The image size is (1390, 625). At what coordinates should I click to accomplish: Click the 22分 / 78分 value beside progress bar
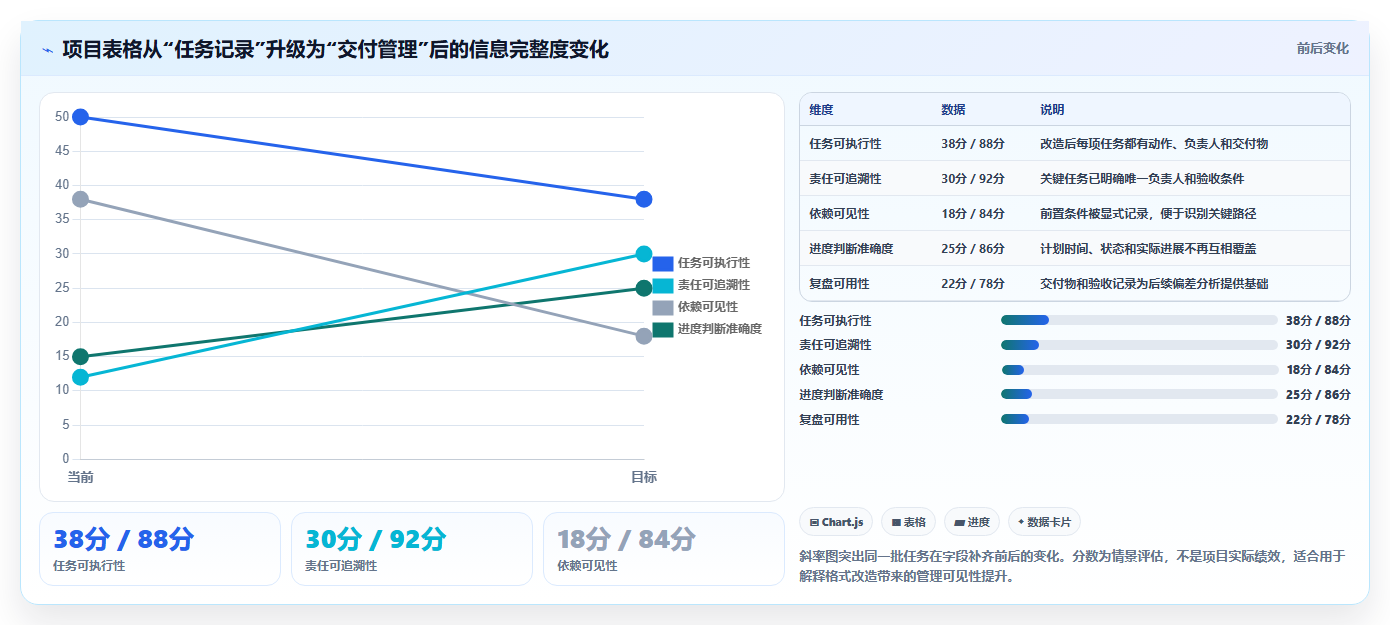tap(1318, 420)
